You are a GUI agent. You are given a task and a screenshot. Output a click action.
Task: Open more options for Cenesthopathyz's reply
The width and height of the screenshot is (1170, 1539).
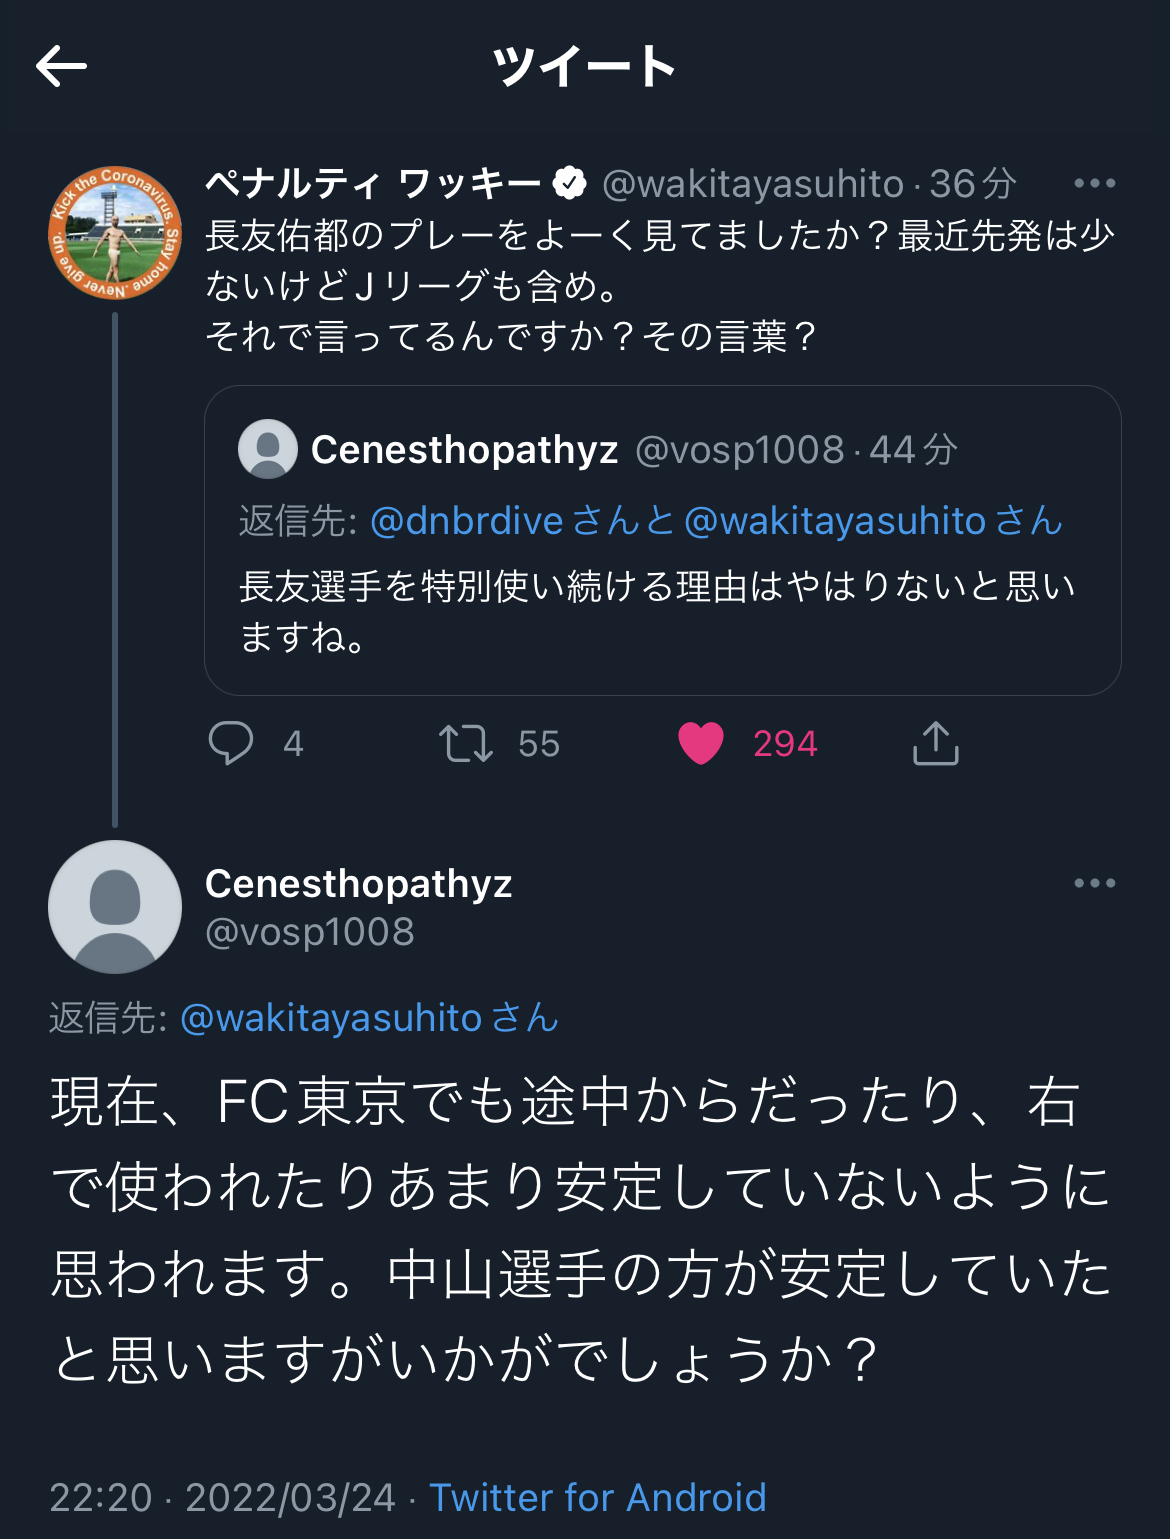pos(1094,883)
